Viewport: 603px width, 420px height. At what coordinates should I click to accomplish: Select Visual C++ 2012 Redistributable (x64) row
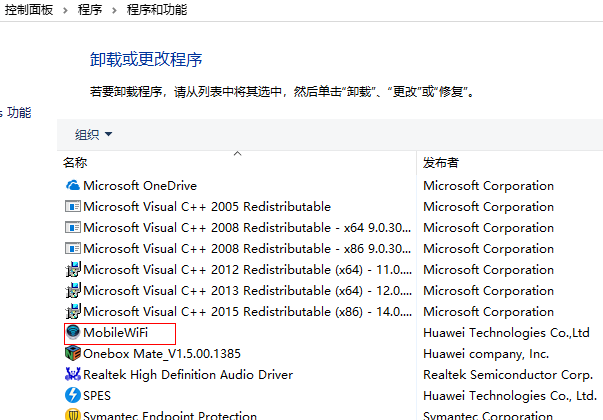click(x=247, y=270)
